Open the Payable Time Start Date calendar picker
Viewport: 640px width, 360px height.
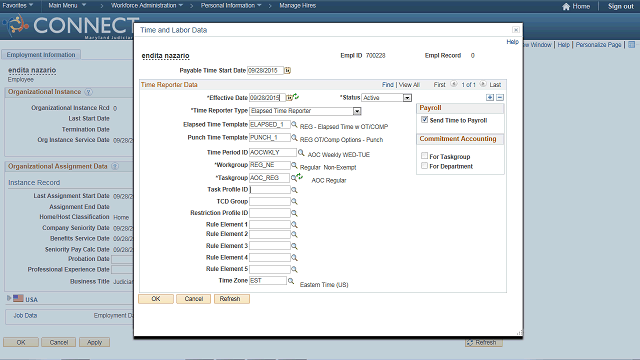tap(287, 71)
